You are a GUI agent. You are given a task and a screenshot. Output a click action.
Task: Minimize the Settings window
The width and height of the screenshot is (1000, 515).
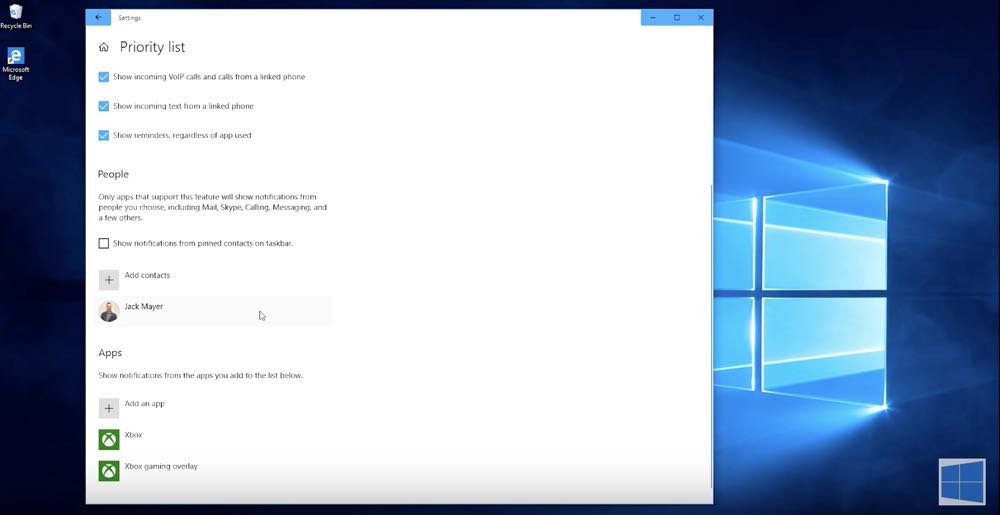point(652,18)
